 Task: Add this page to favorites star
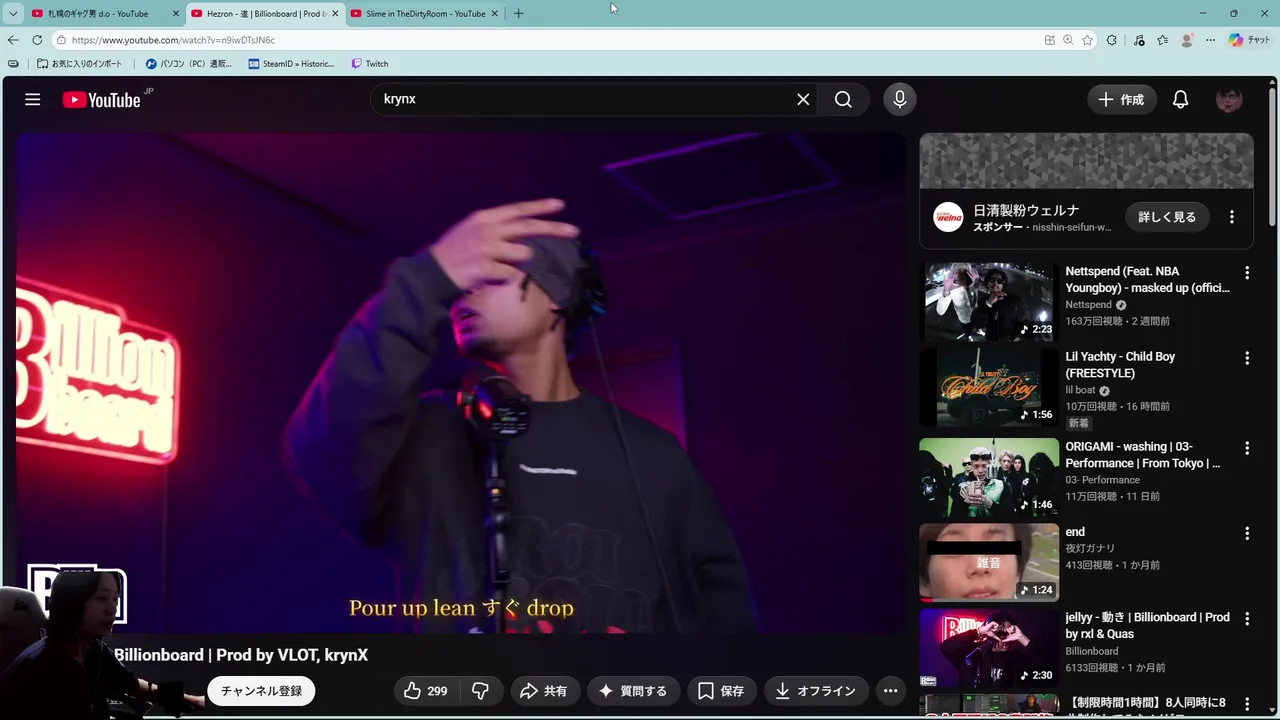point(1087,40)
